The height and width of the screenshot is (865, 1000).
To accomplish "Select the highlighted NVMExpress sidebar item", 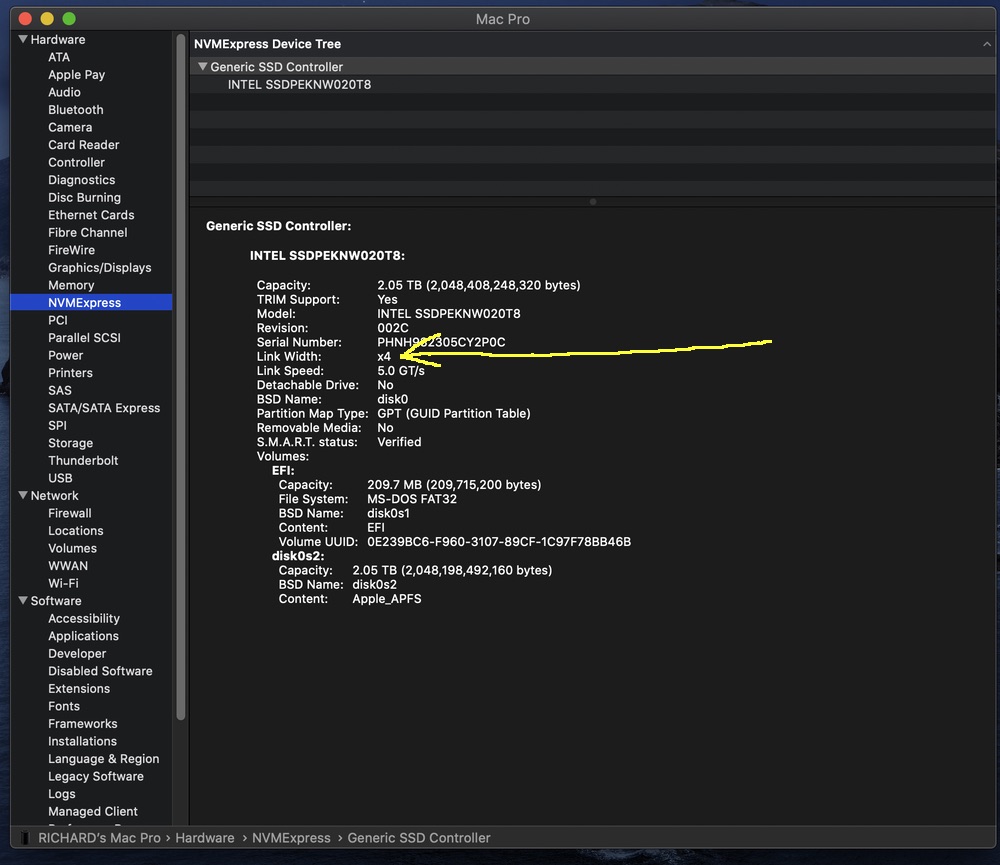I will 91,302.
